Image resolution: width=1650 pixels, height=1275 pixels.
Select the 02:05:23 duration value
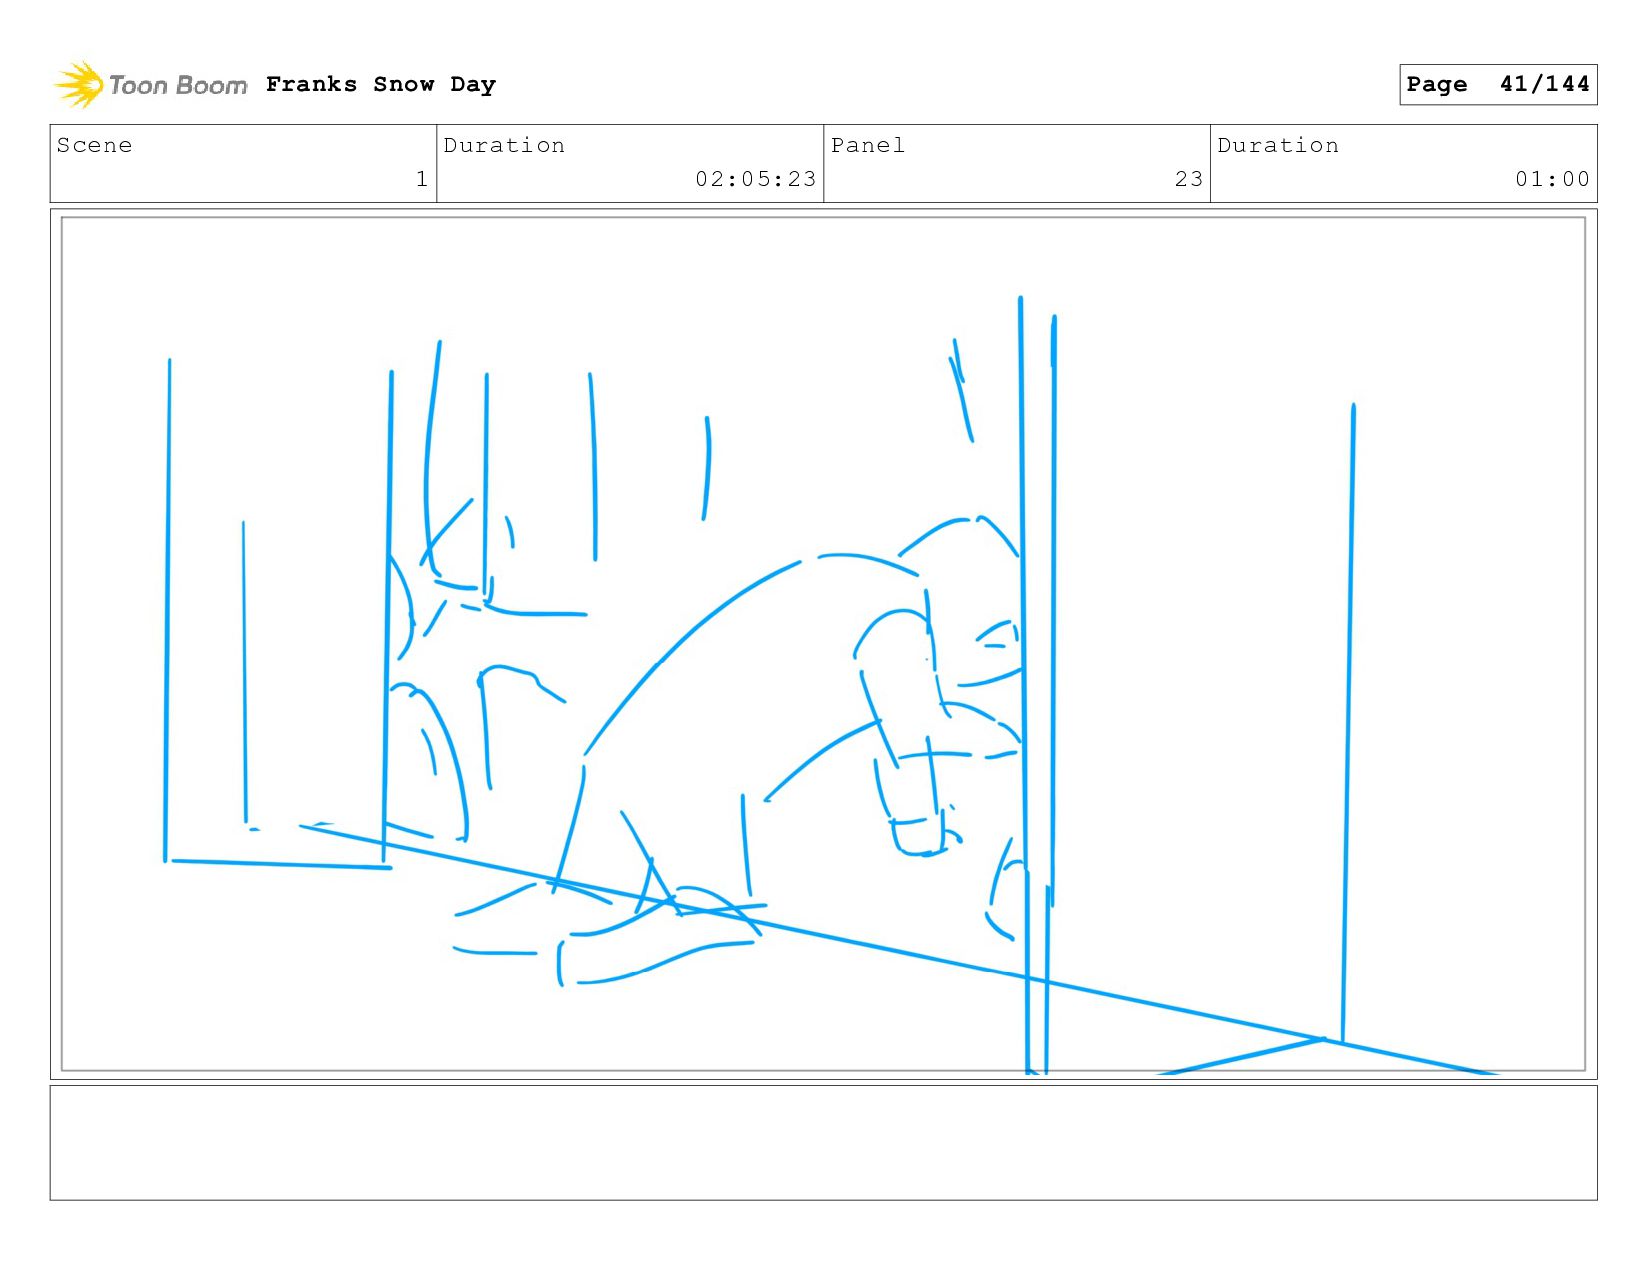(756, 179)
